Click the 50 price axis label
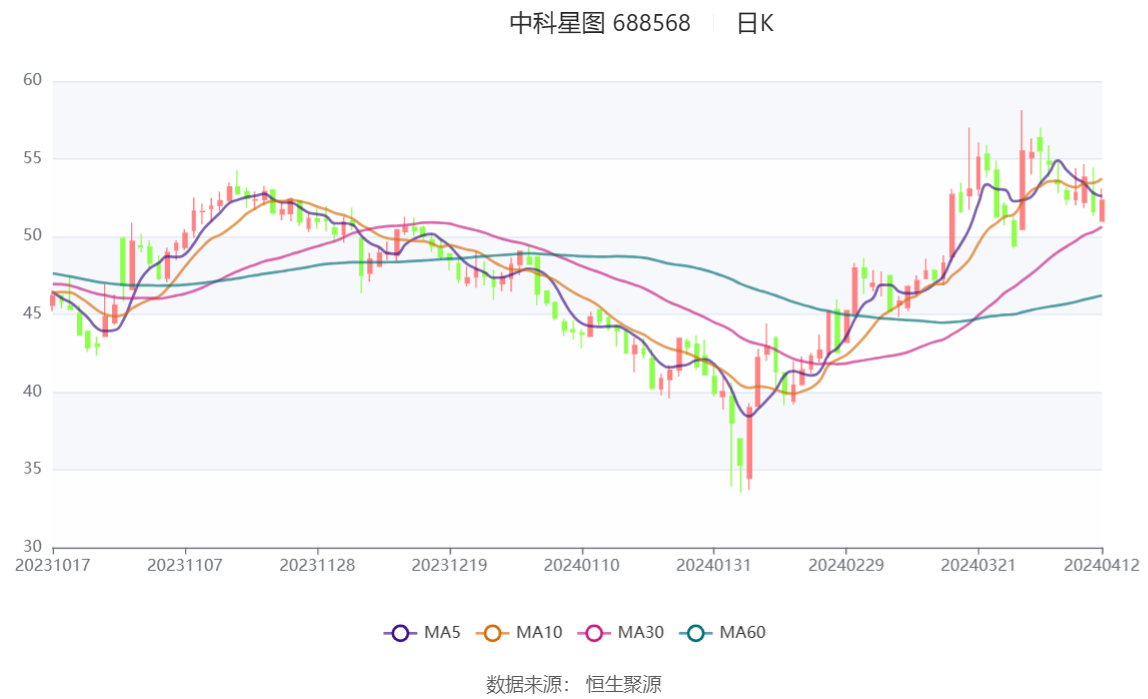The image size is (1148, 699). (x=32, y=236)
